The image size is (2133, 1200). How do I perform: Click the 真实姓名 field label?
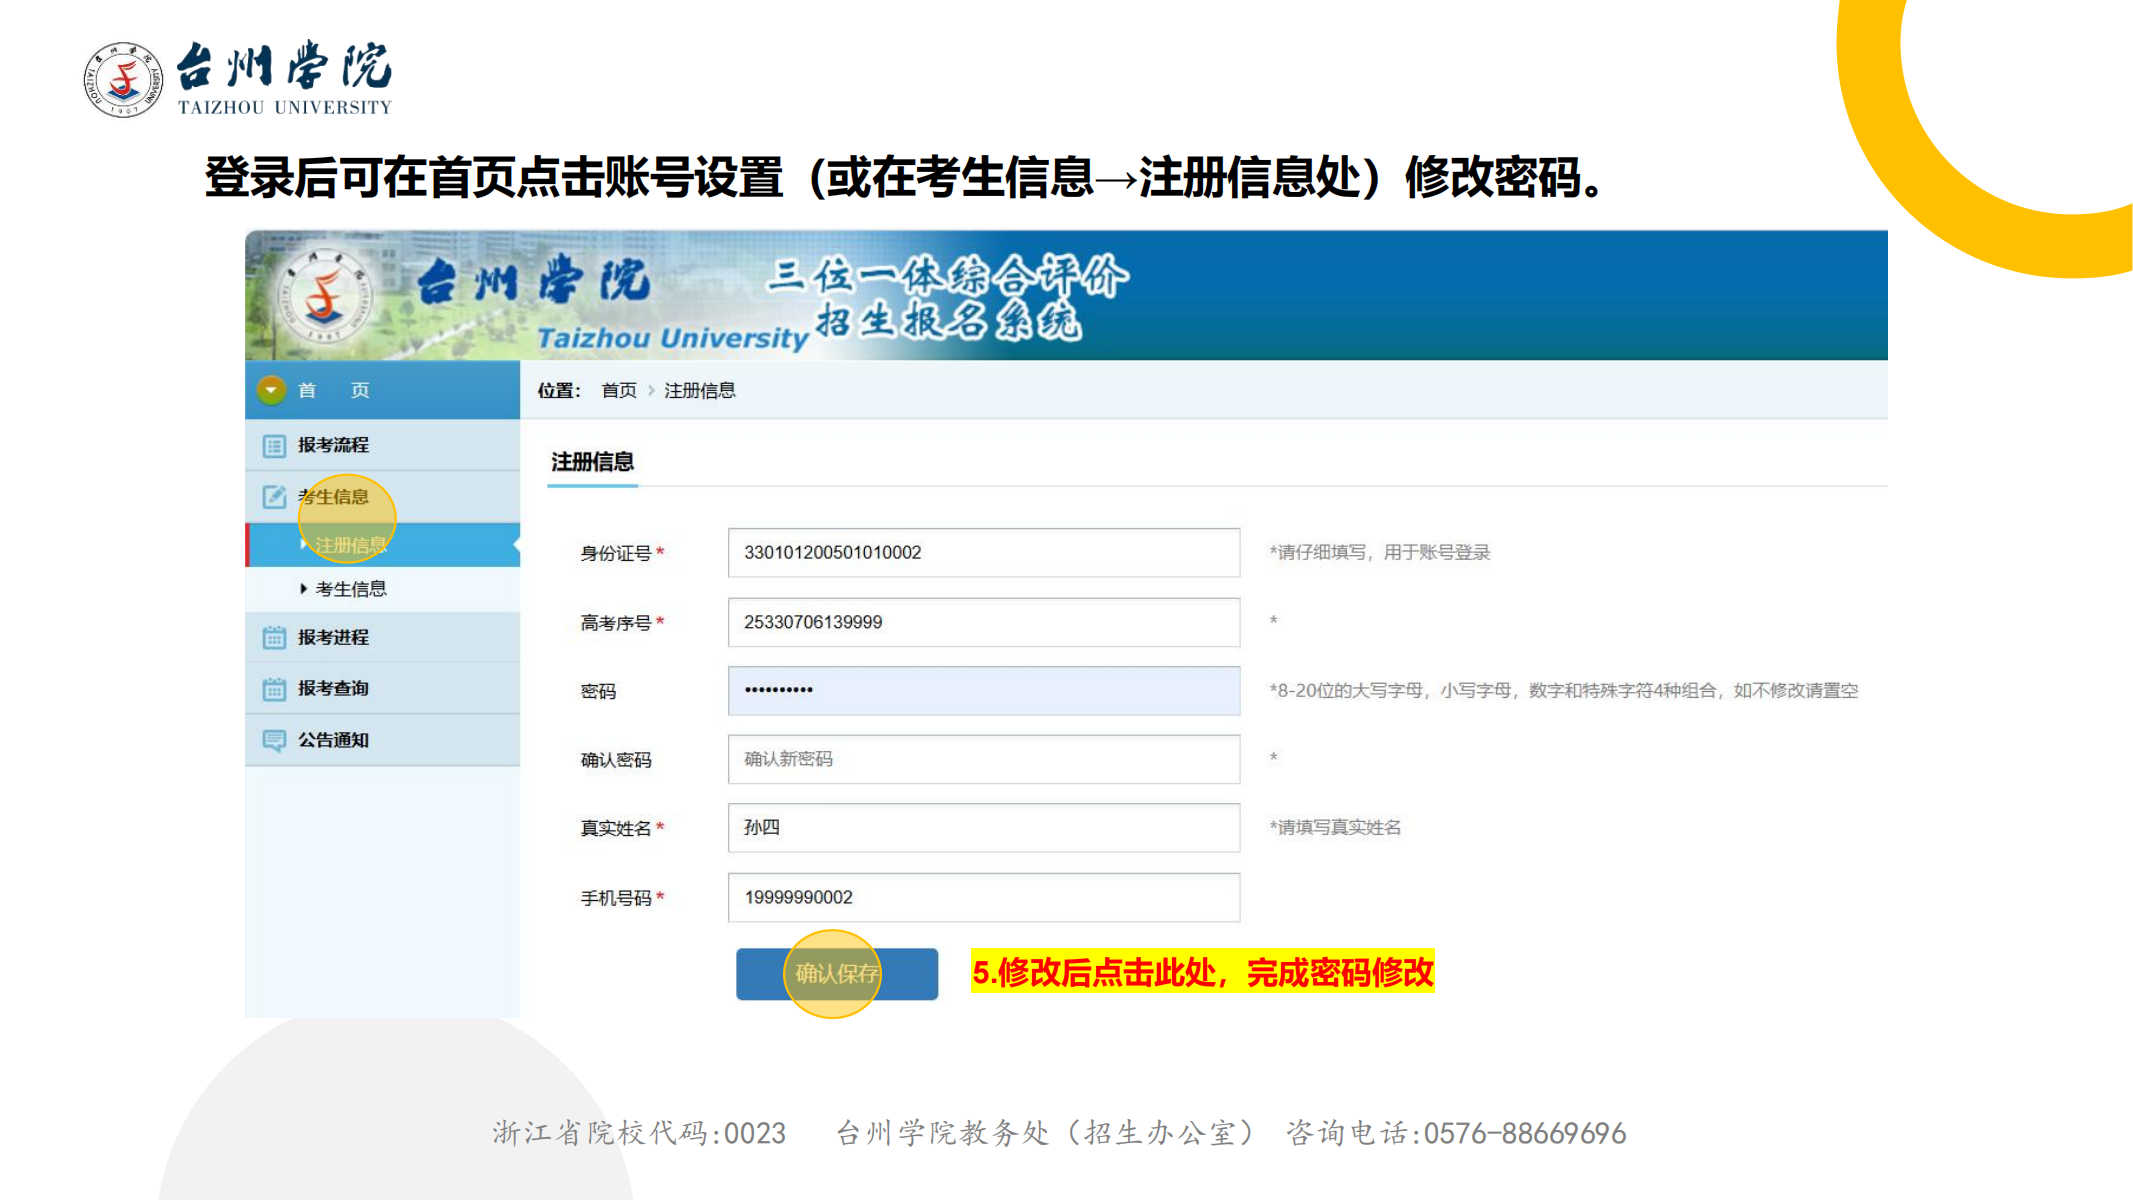(616, 828)
